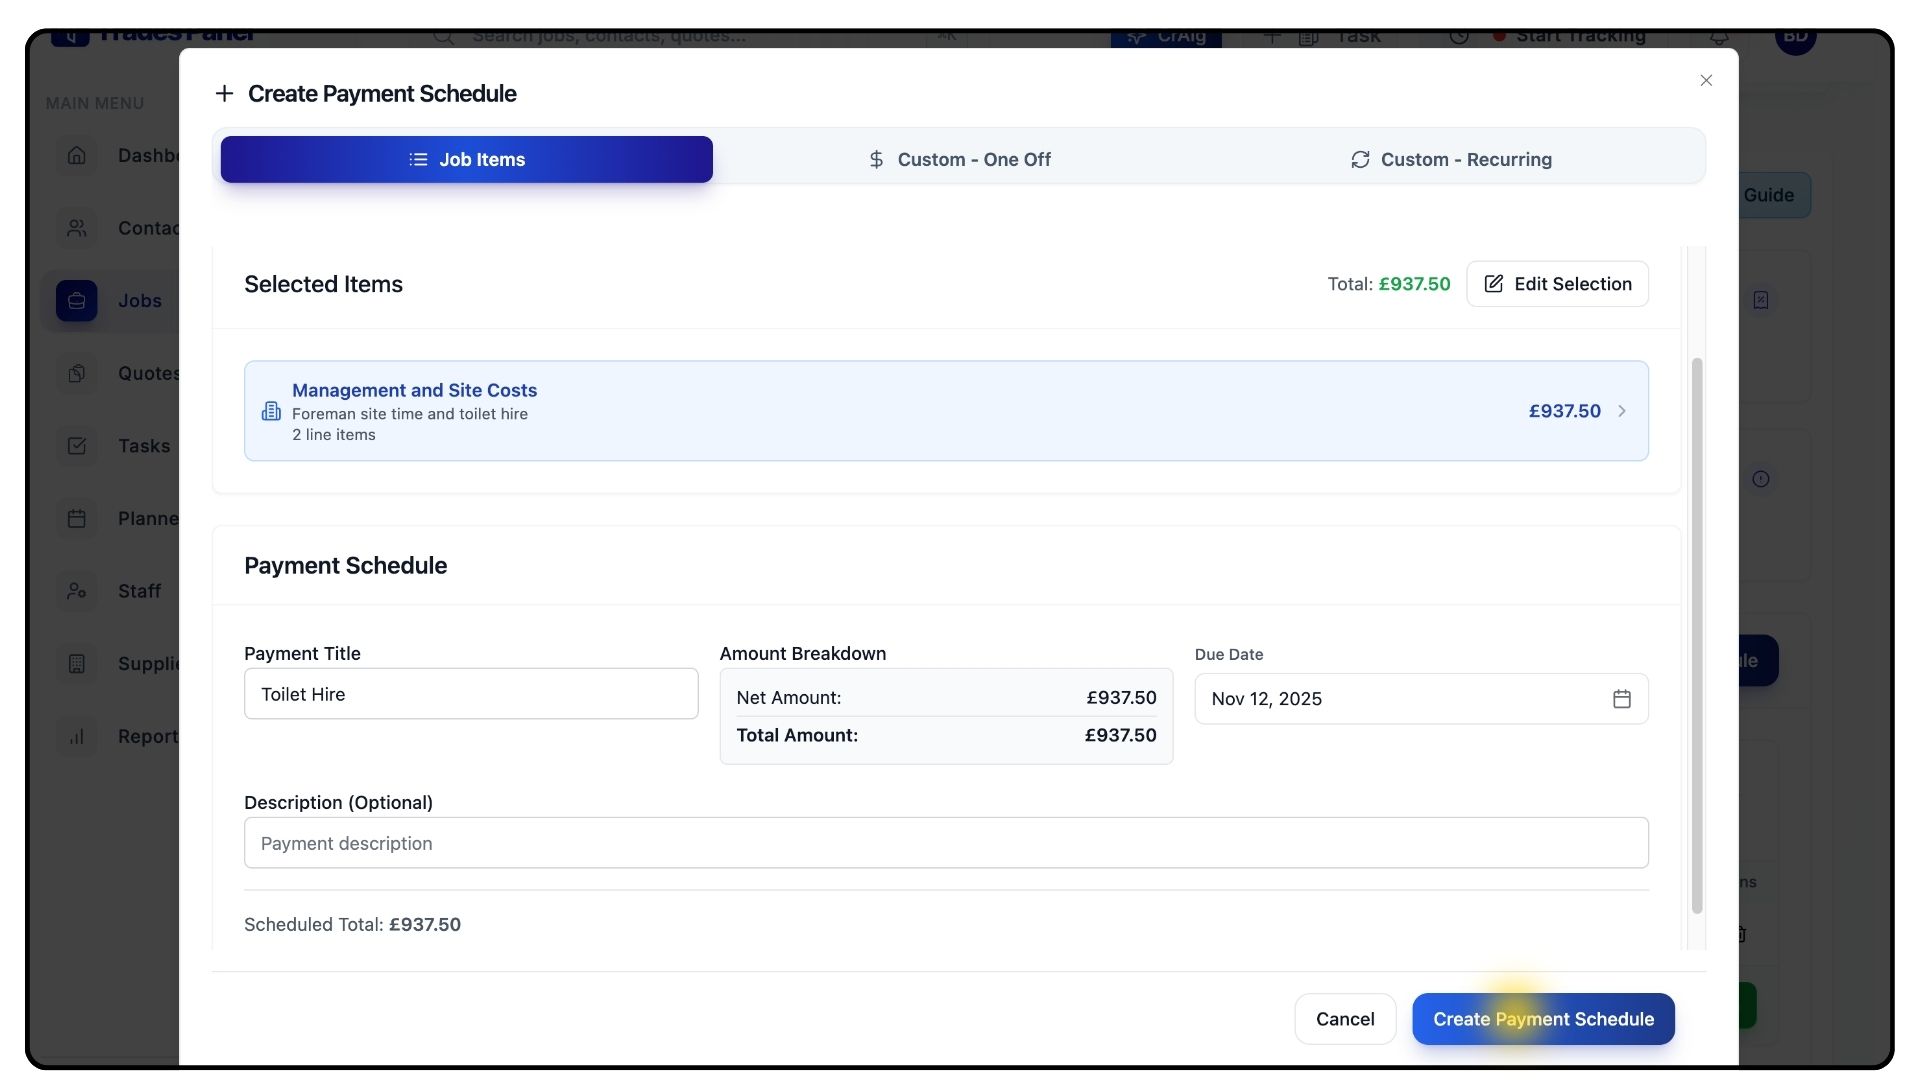Click the Quotes documents icon in sidebar
The height and width of the screenshot is (1080, 1920).
point(77,373)
